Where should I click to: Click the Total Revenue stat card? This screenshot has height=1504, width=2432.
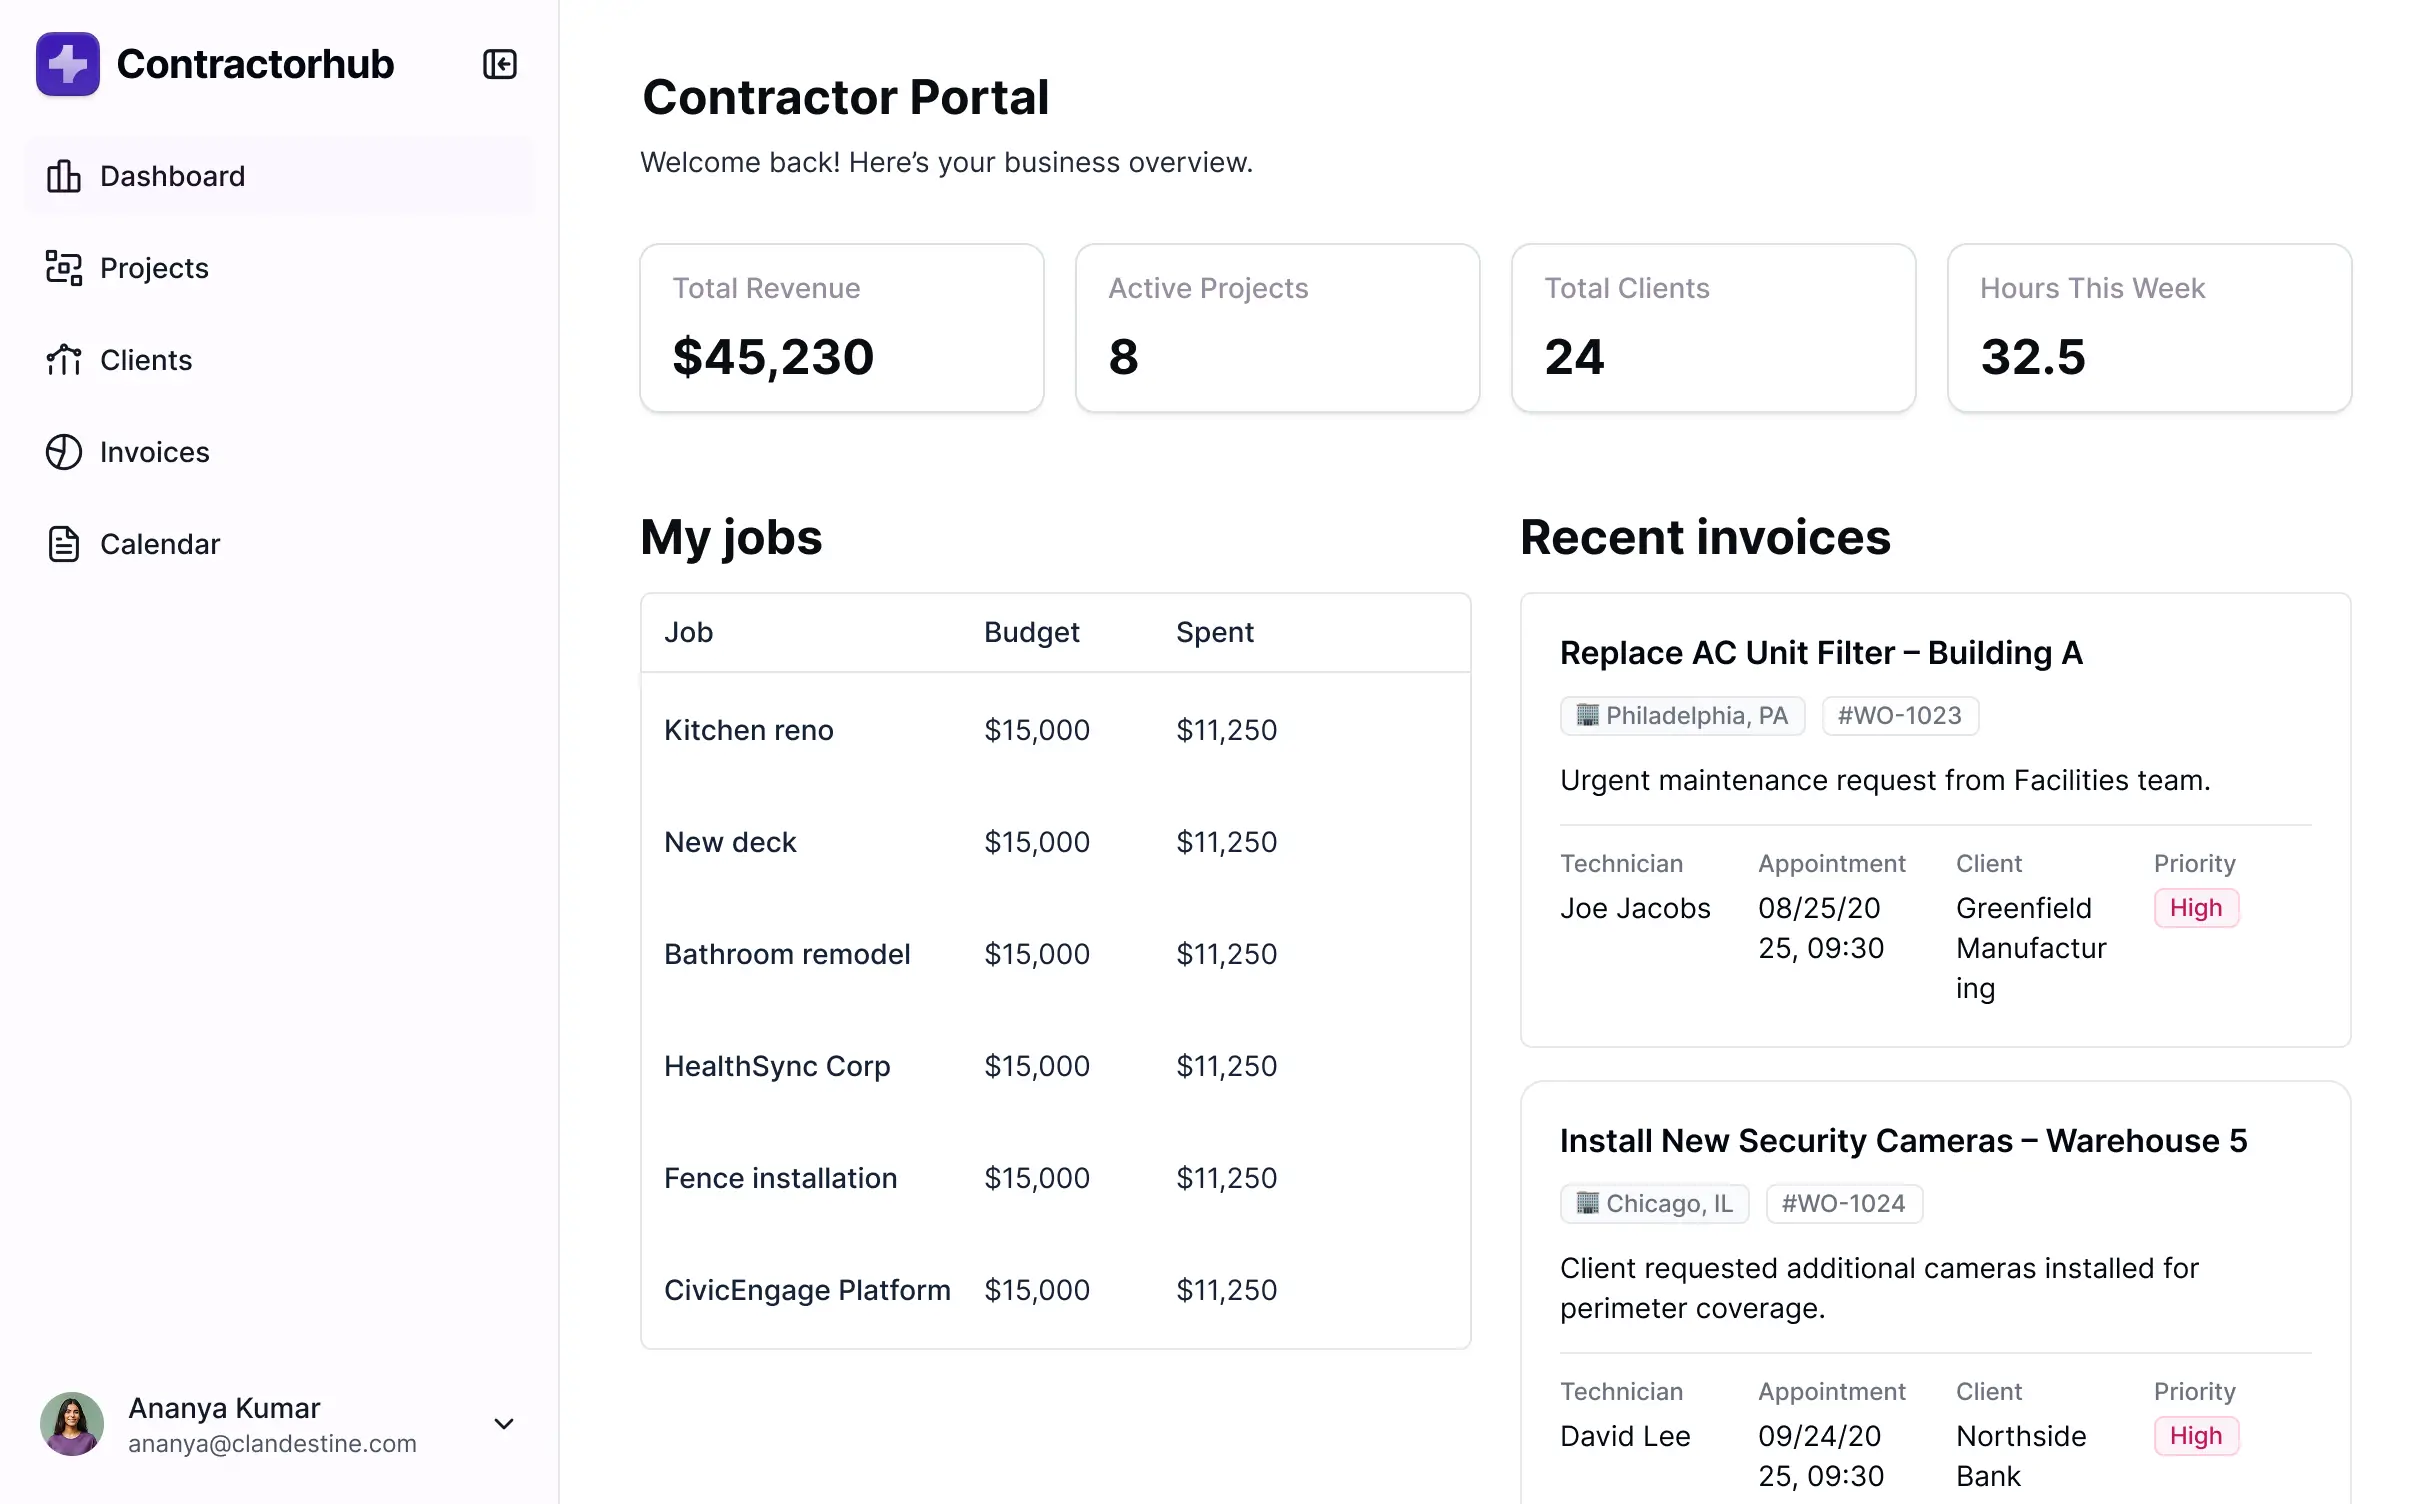(x=842, y=328)
